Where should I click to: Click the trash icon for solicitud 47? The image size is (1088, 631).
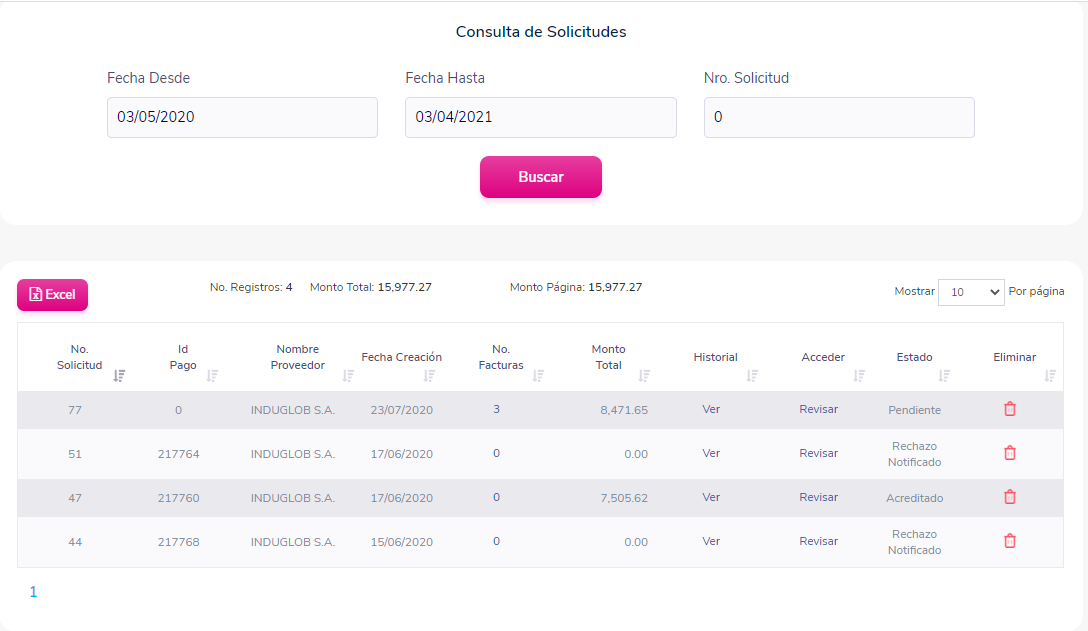1010,496
